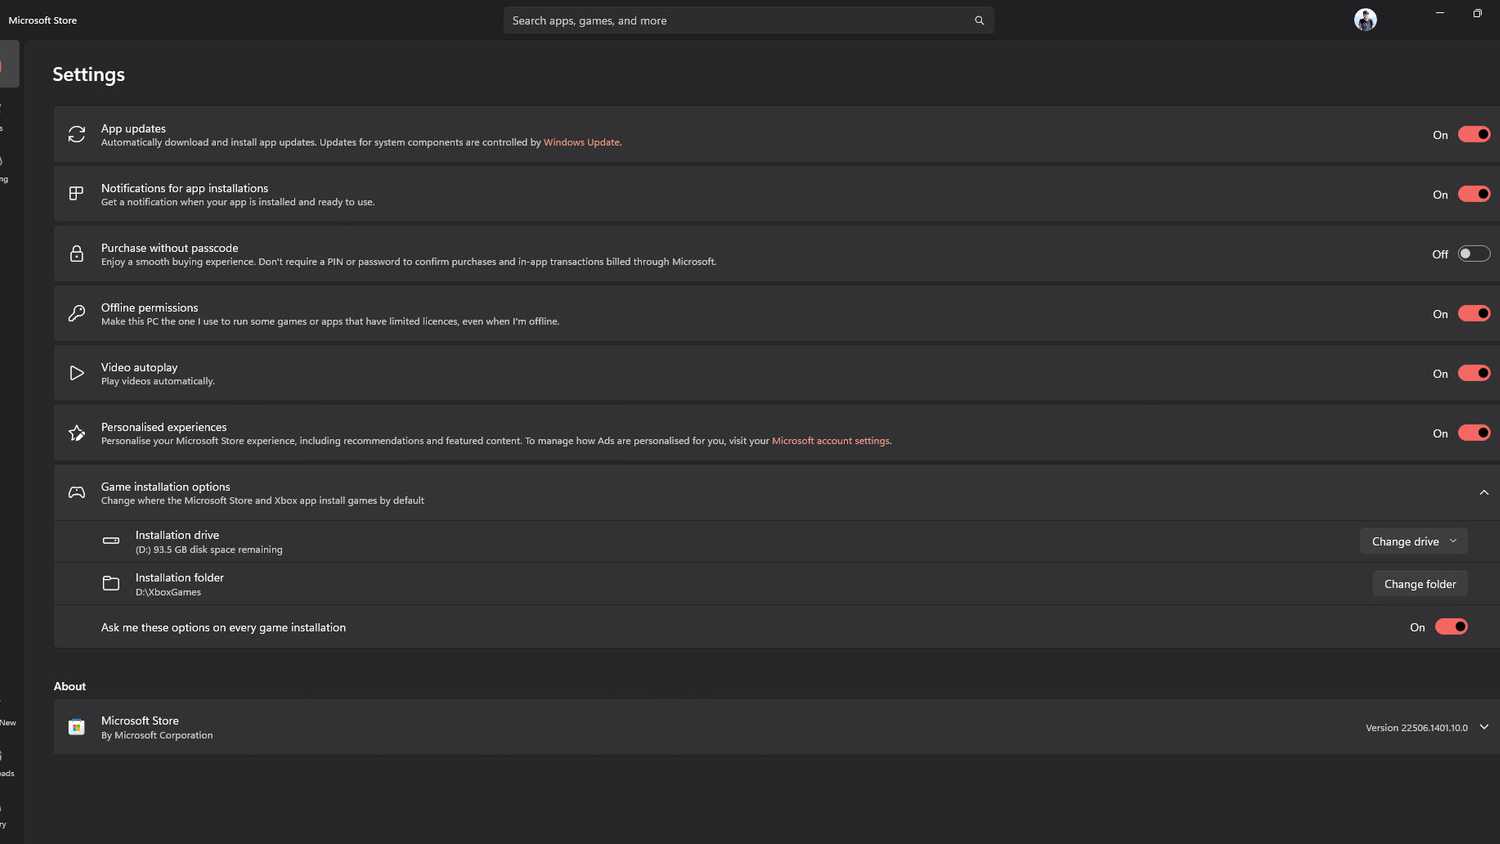
Task: Click the play icon for Video autoplay
Action: point(76,373)
